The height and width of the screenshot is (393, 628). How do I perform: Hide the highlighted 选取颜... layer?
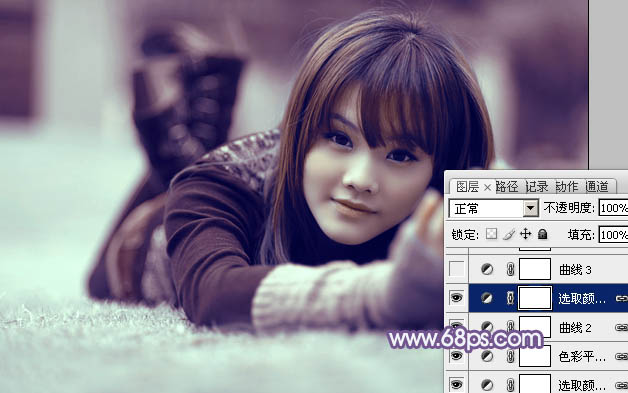point(457,298)
